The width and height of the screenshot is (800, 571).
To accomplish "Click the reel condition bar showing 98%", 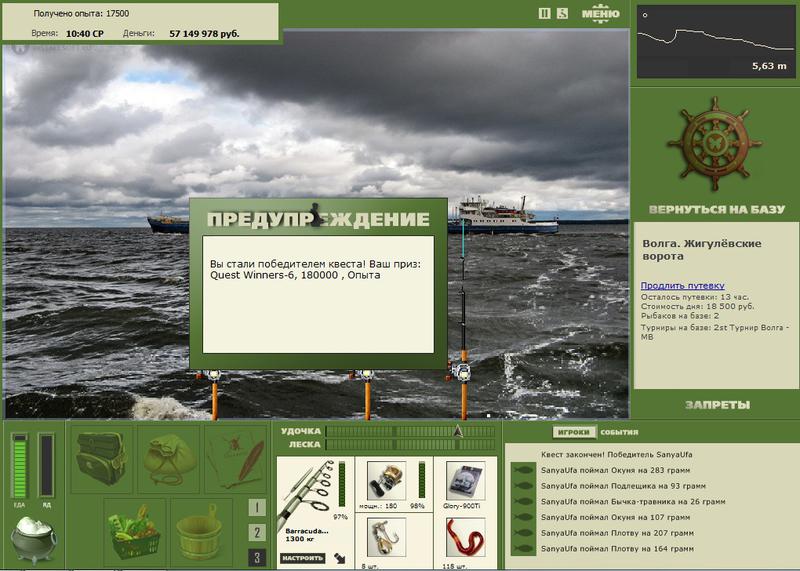I will [421, 480].
